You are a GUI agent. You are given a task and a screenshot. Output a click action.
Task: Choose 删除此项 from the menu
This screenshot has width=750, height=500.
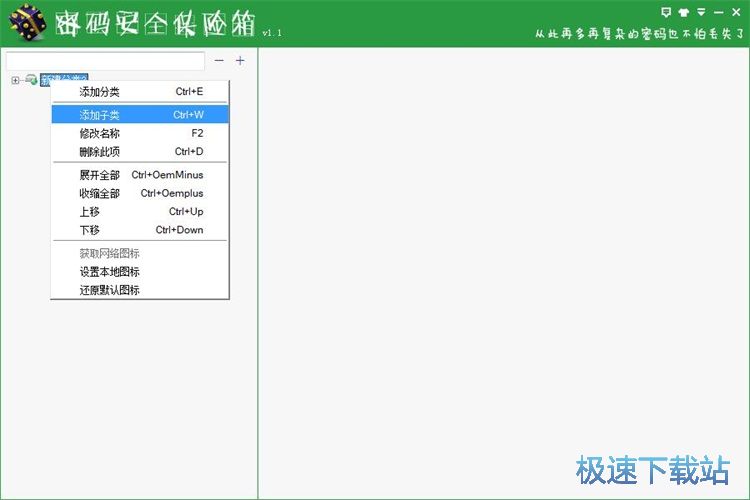coord(140,151)
